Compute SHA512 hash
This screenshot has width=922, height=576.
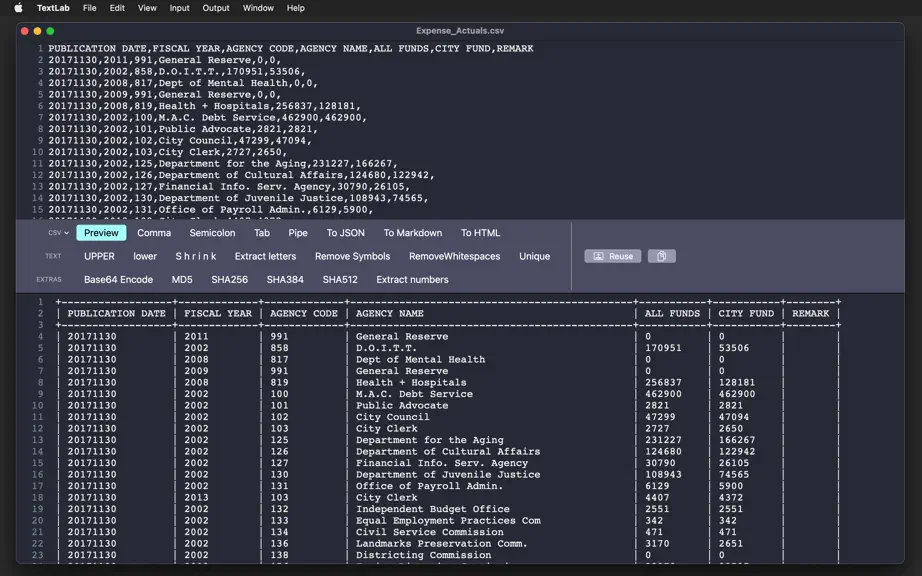pyautogui.click(x=340, y=280)
